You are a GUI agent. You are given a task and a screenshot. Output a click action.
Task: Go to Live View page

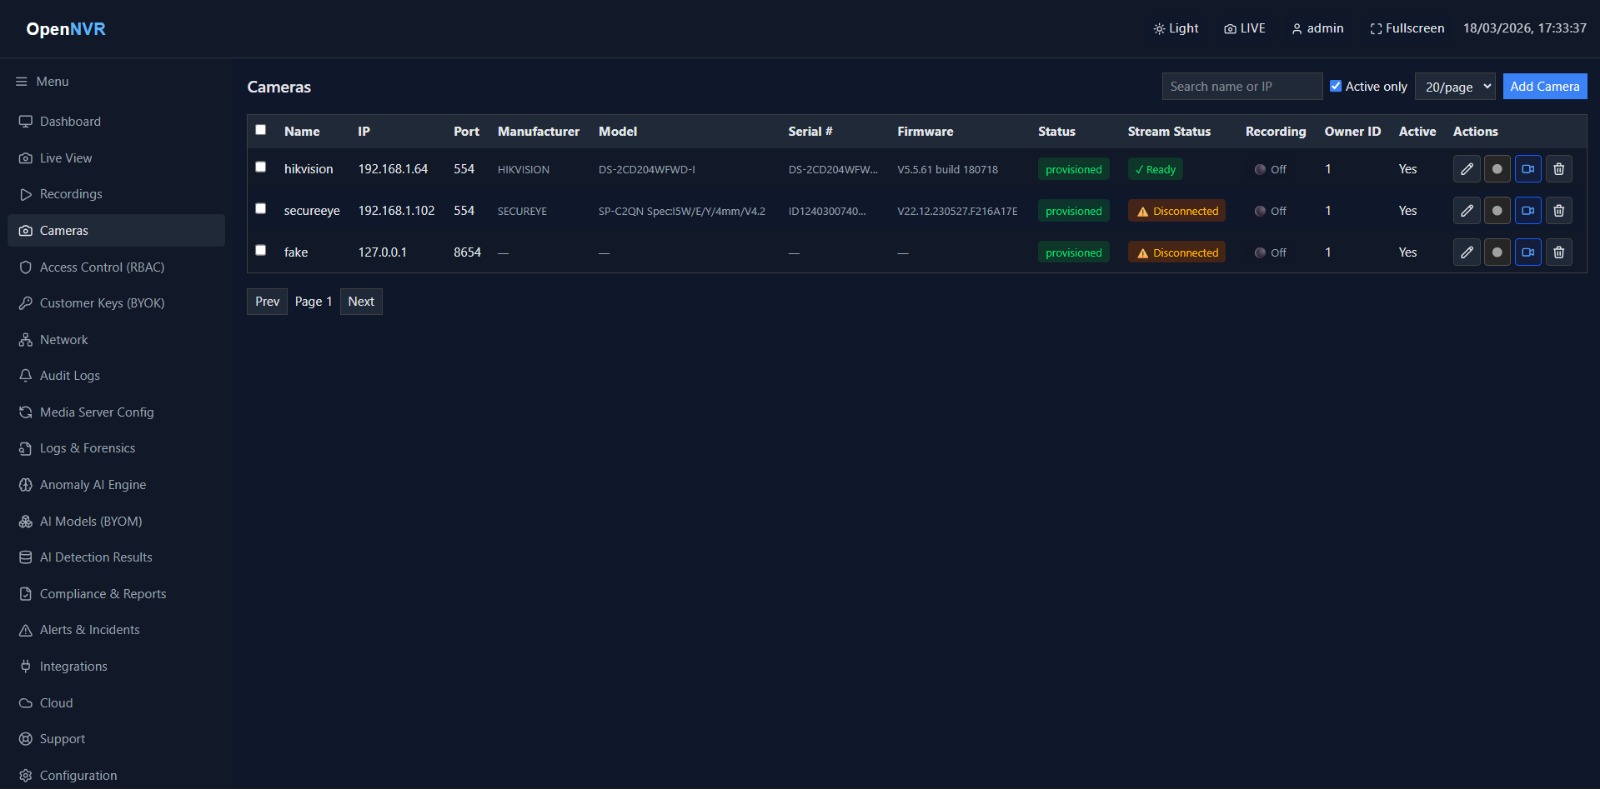116,158
